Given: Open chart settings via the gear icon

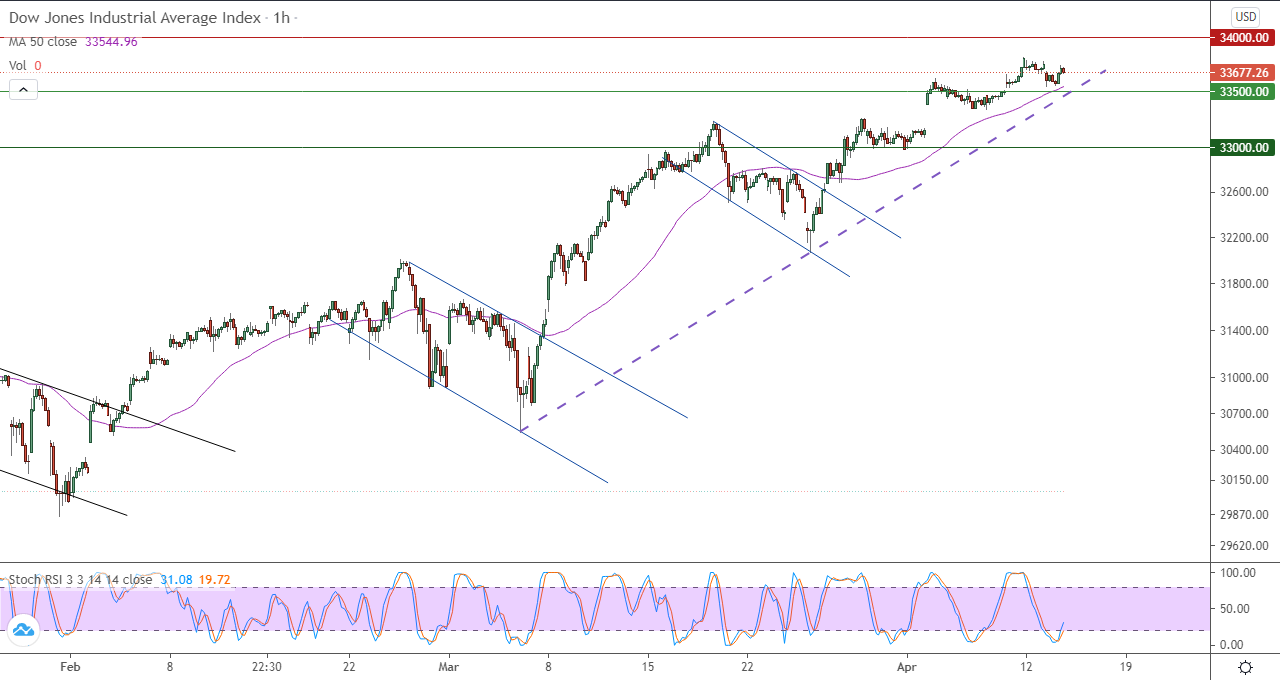Looking at the screenshot, I should [1246, 667].
